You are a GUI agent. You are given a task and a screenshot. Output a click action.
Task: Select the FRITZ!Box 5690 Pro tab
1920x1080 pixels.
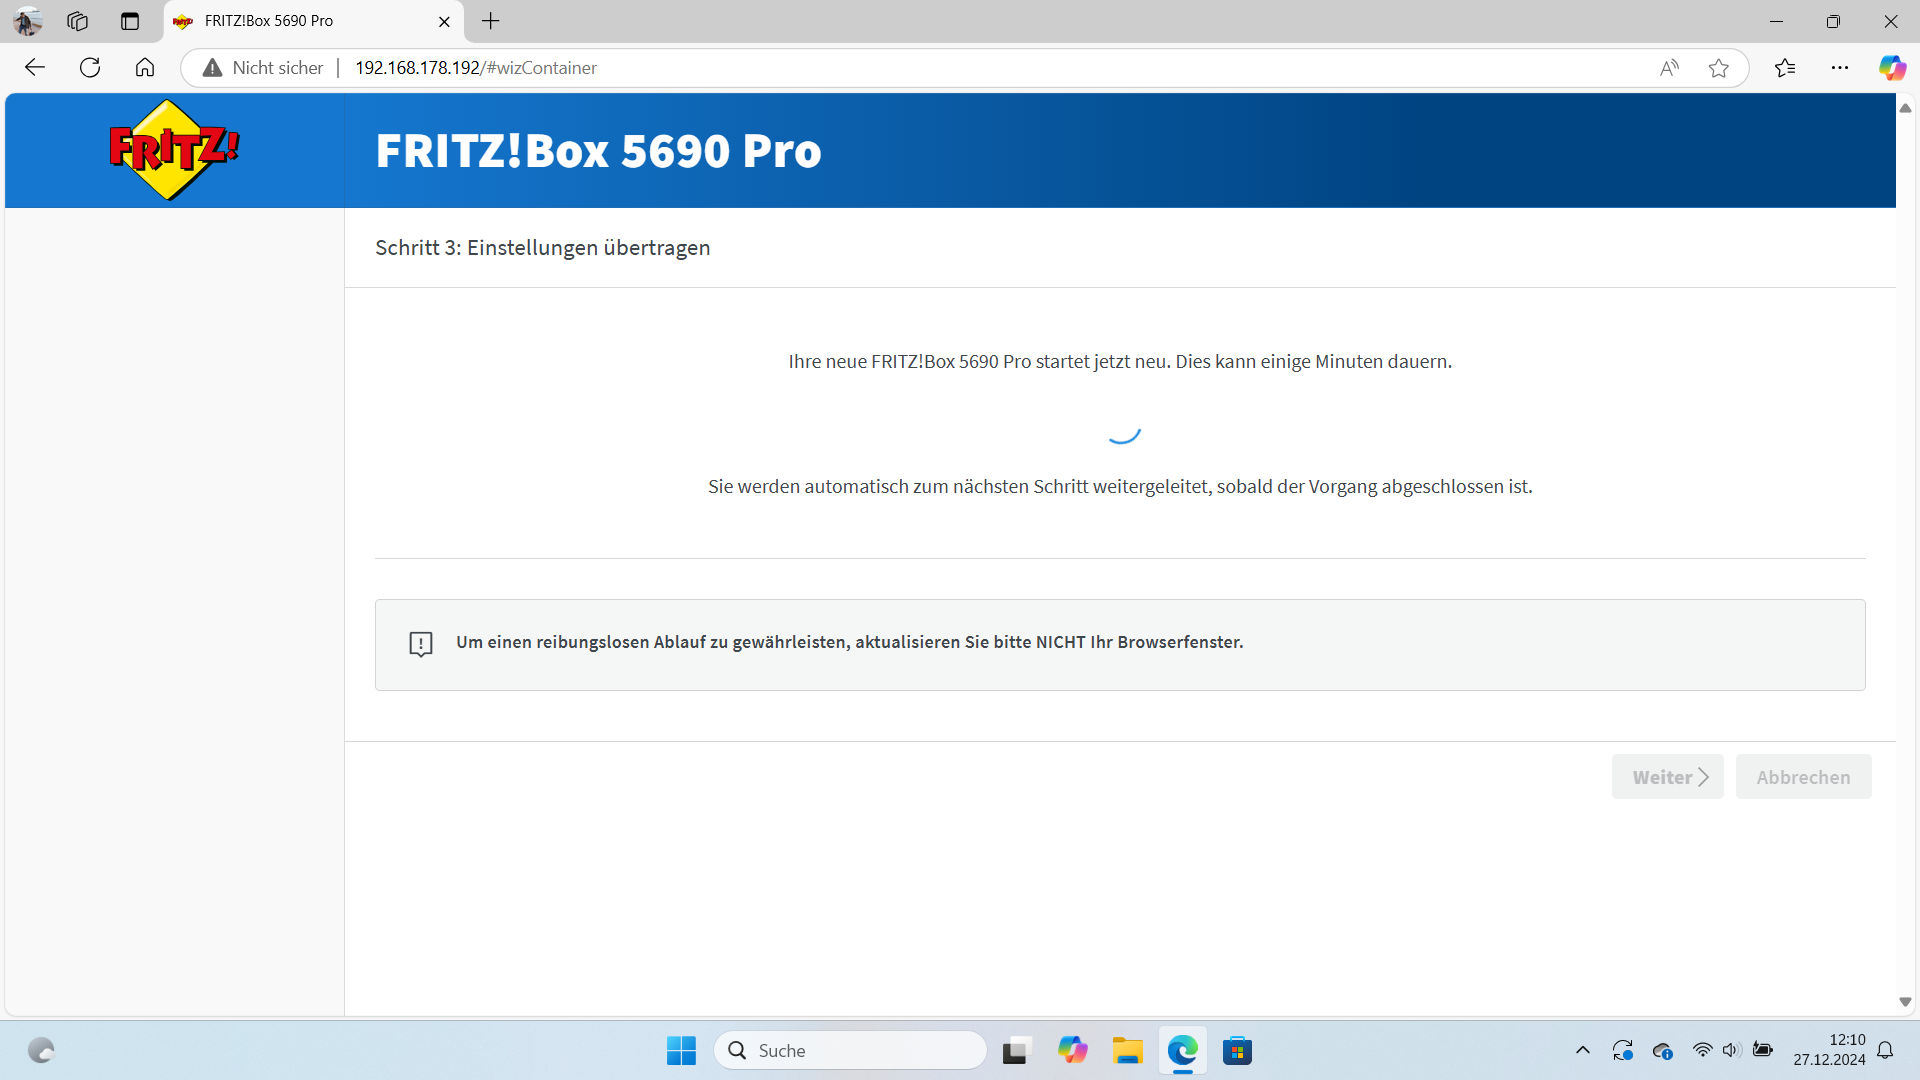(300, 21)
